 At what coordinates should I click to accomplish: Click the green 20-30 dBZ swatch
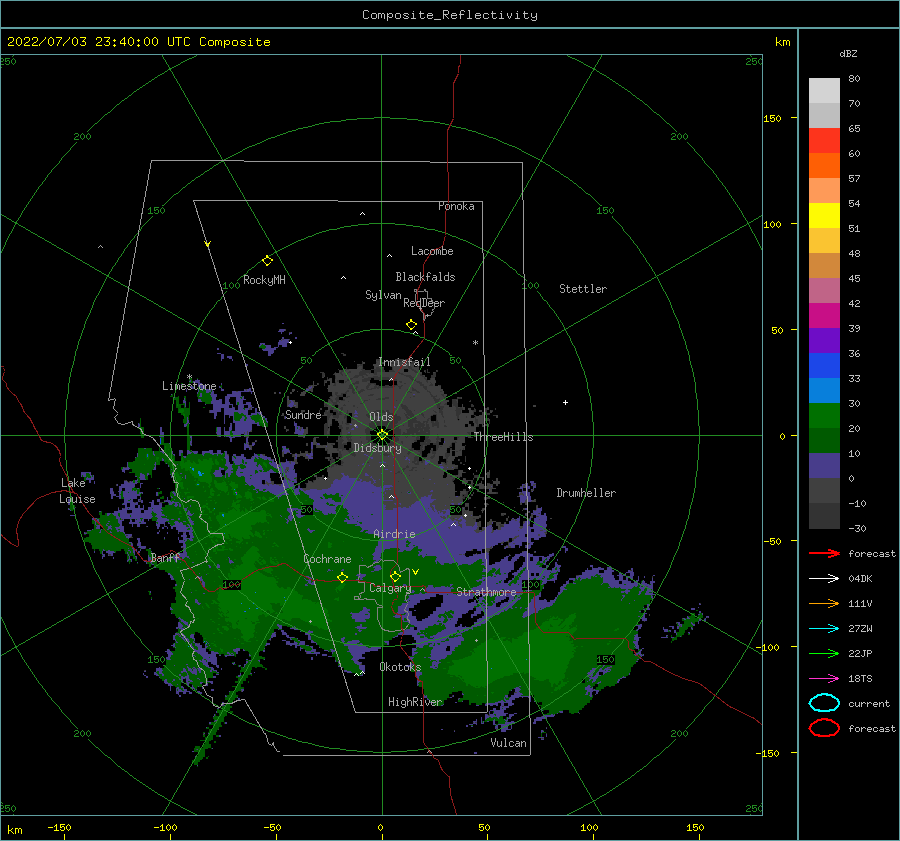tap(824, 416)
